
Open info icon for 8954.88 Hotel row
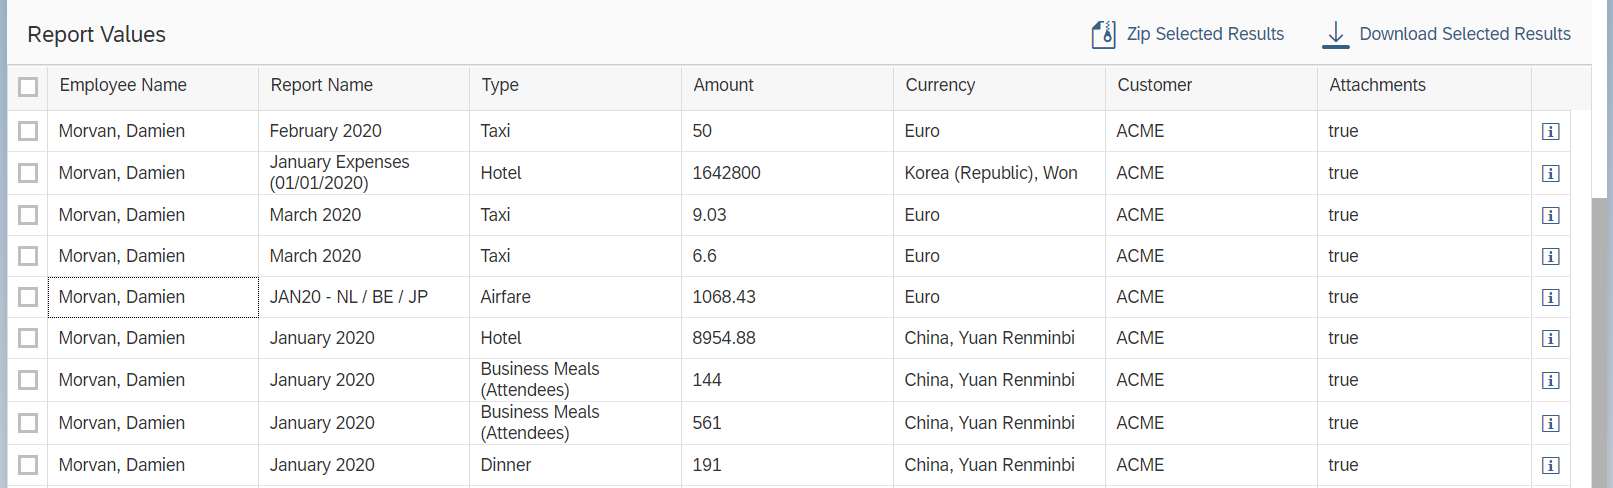[1551, 338]
